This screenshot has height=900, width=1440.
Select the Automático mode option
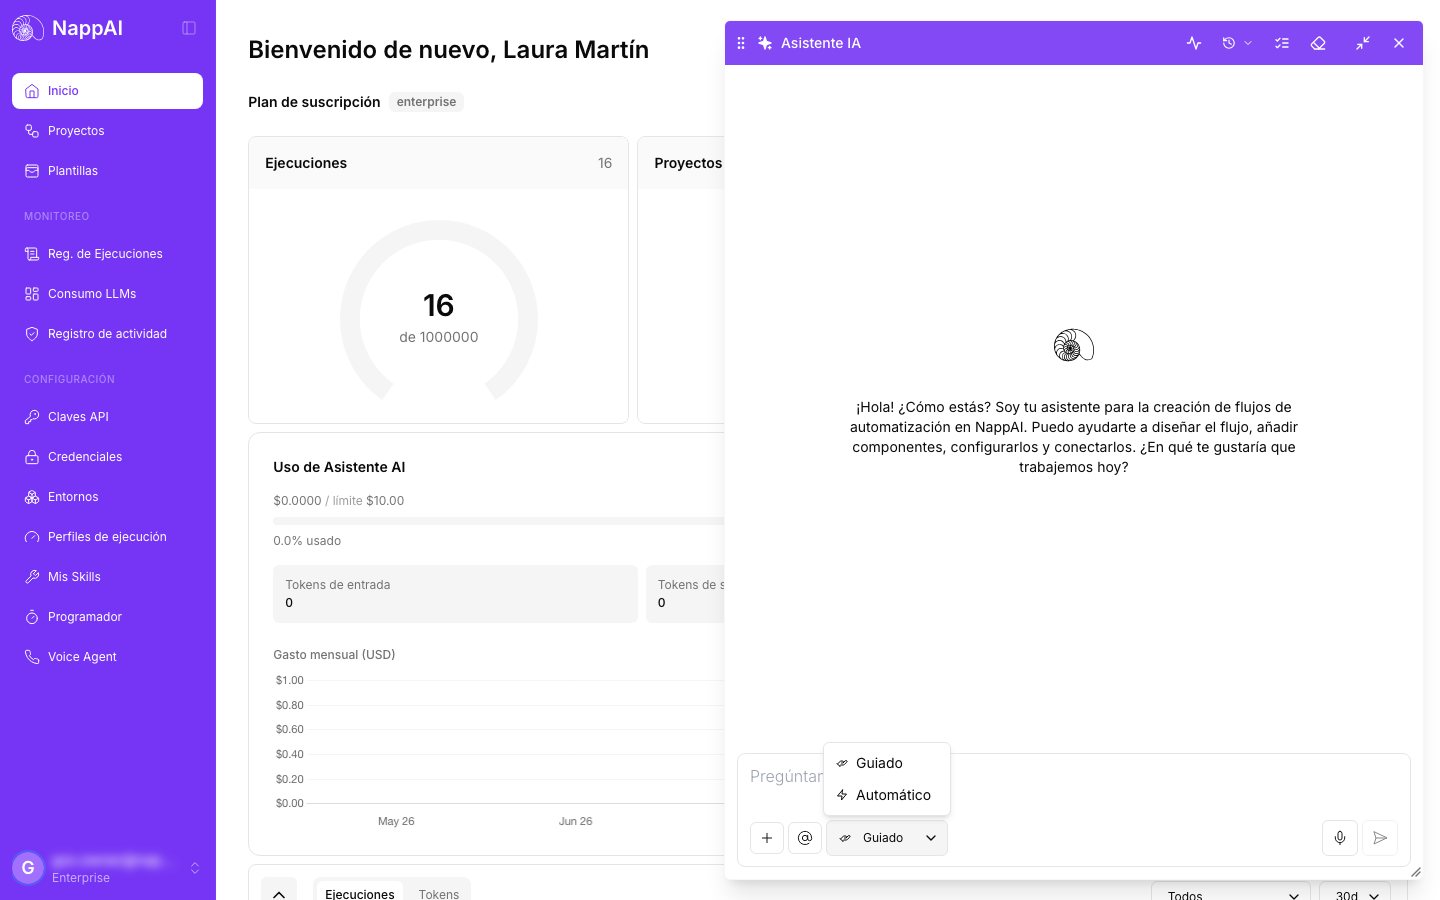[887, 795]
